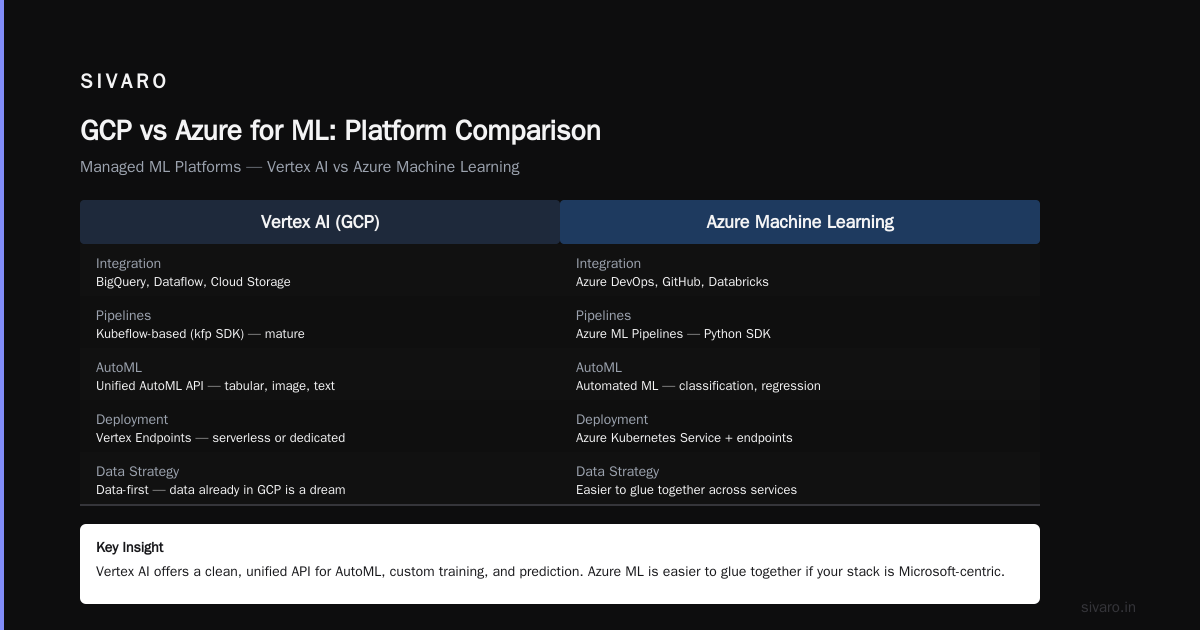Image resolution: width=1200 pixels, height=630 pixels.
Task: Select the Azure Machine Learning column header
Action: pos(800,222)
